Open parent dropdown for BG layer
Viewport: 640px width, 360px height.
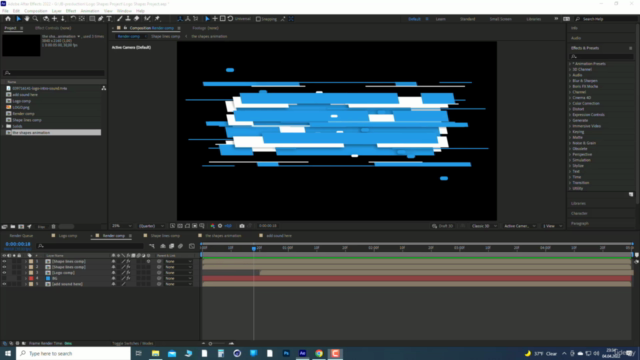(x=178, y=278)
